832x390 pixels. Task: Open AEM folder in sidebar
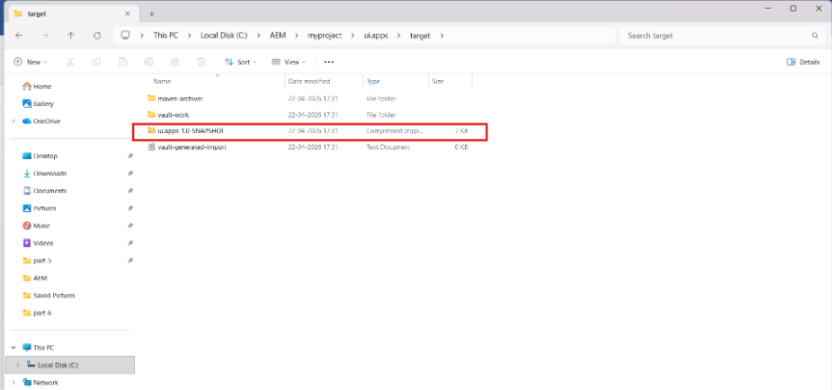point(34,279)
